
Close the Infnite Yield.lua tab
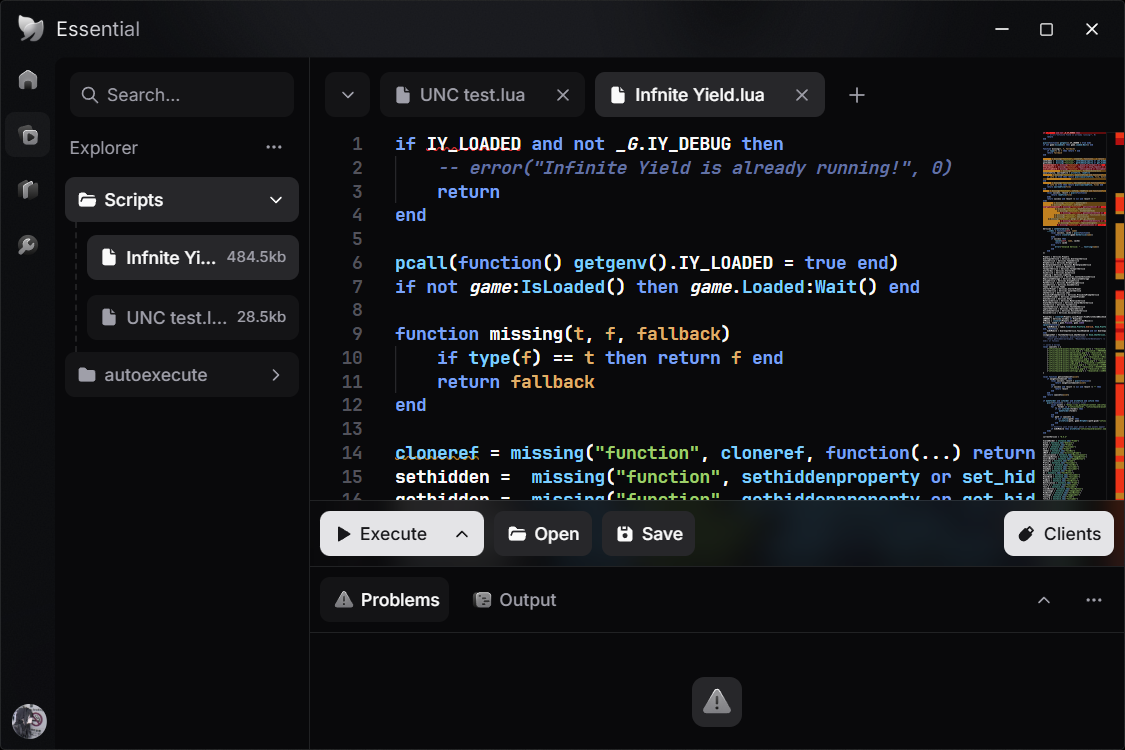(802, 95)
